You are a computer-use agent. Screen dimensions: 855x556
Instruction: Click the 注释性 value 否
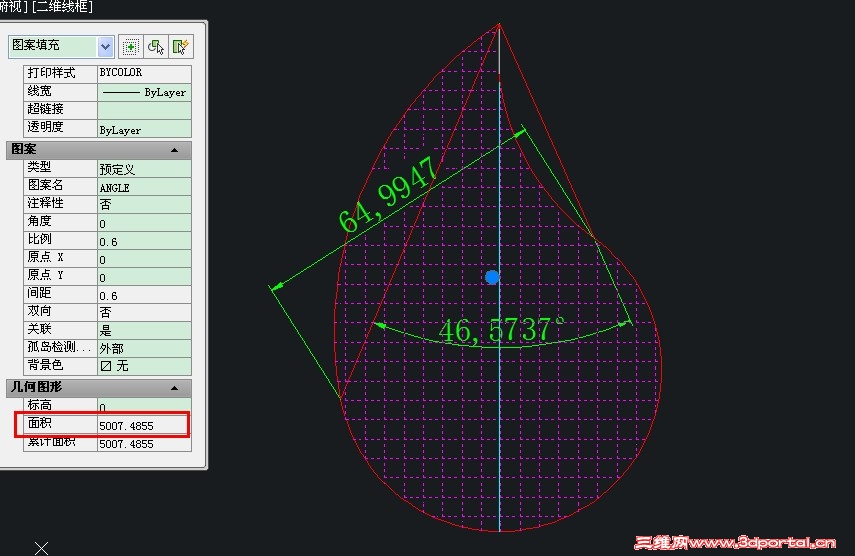click(x=144, y=204)
